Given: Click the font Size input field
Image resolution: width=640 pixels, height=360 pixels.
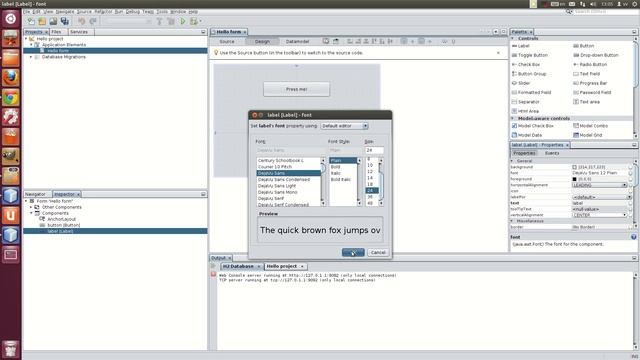Looking at the screenshot, I should (x=374, y=150).
